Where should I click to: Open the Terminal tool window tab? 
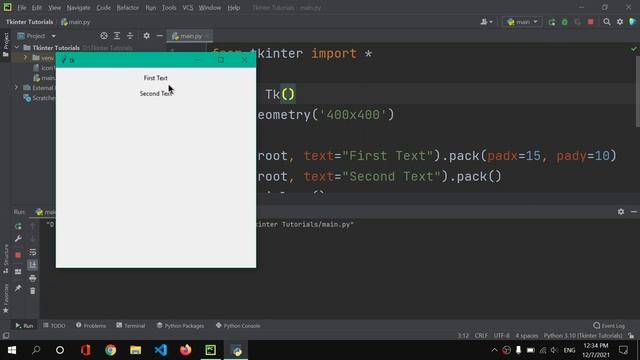coord(131,326)
